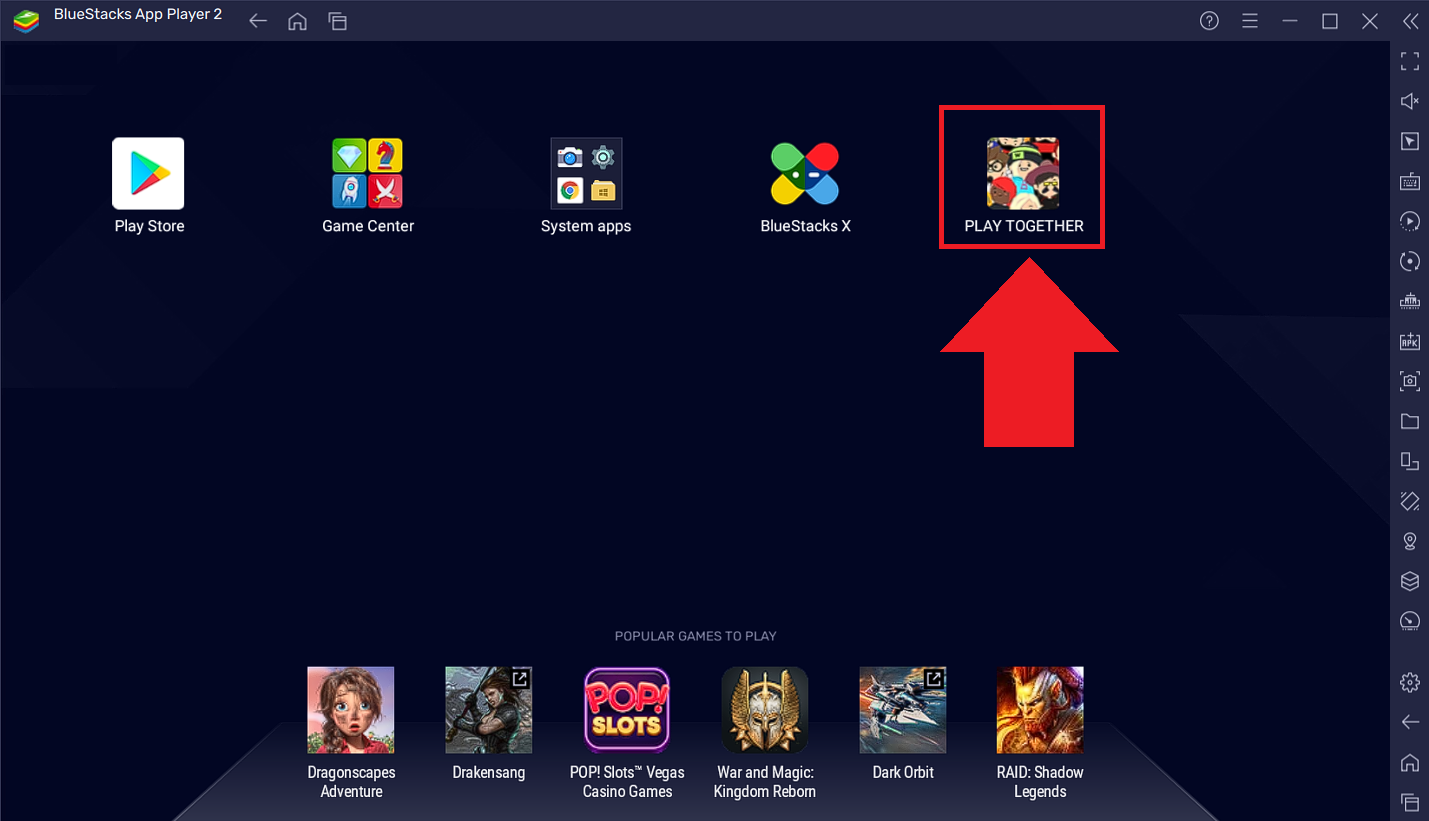This screenshot has width=1429, height=821.
Task: Open memory trim icon in sidebar
Action: tap(1410, 301)
